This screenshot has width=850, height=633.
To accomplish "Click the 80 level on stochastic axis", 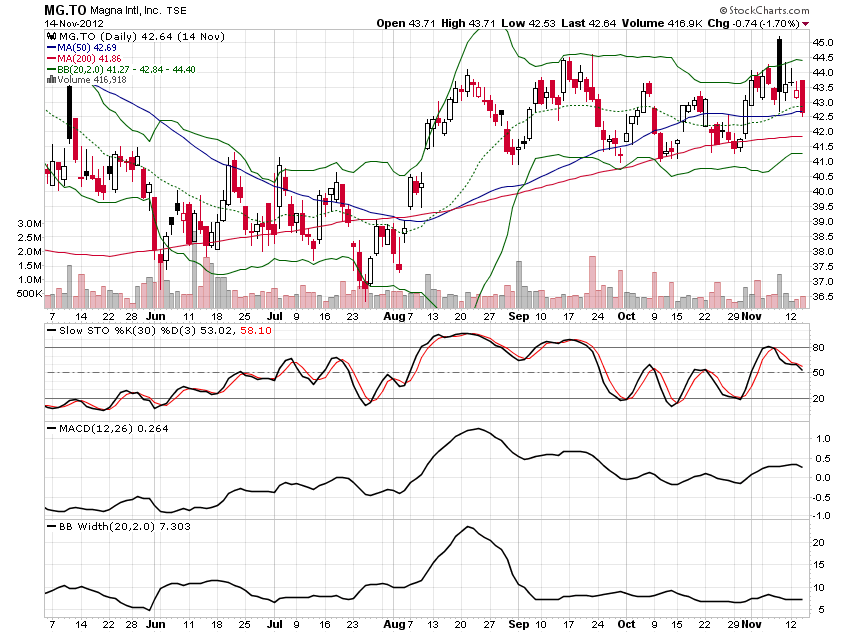I will pos(819,347).
